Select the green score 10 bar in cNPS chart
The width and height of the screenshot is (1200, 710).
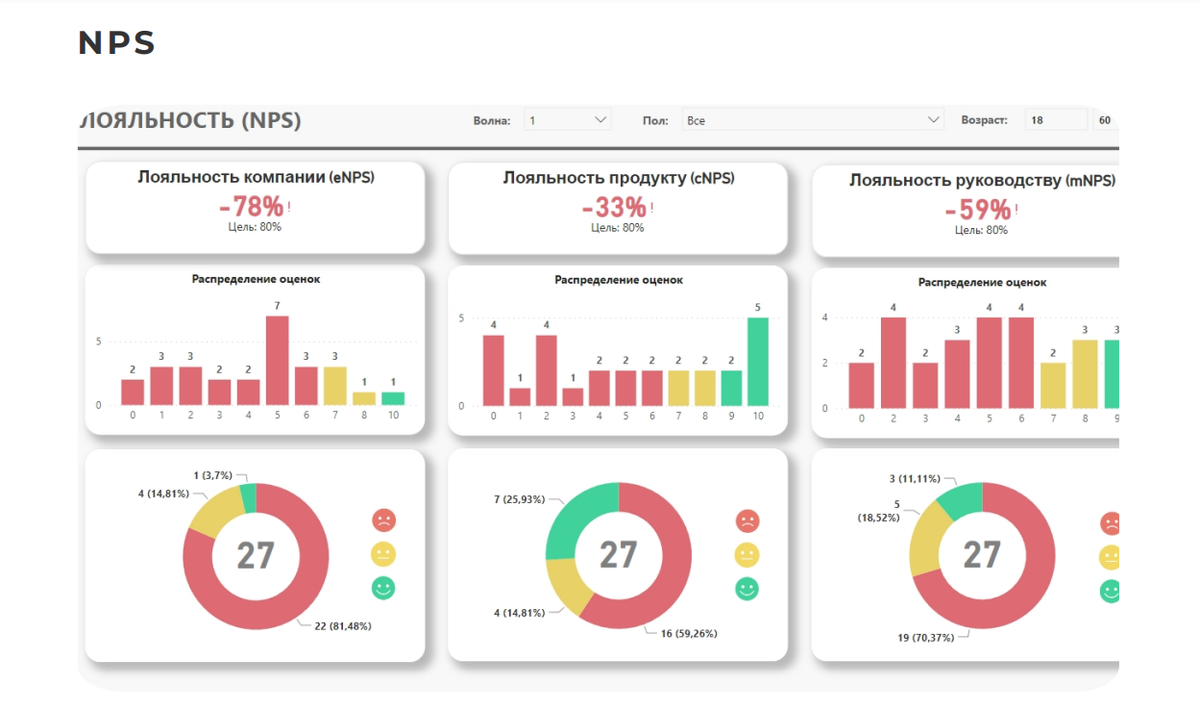click(x=758, y=361)
